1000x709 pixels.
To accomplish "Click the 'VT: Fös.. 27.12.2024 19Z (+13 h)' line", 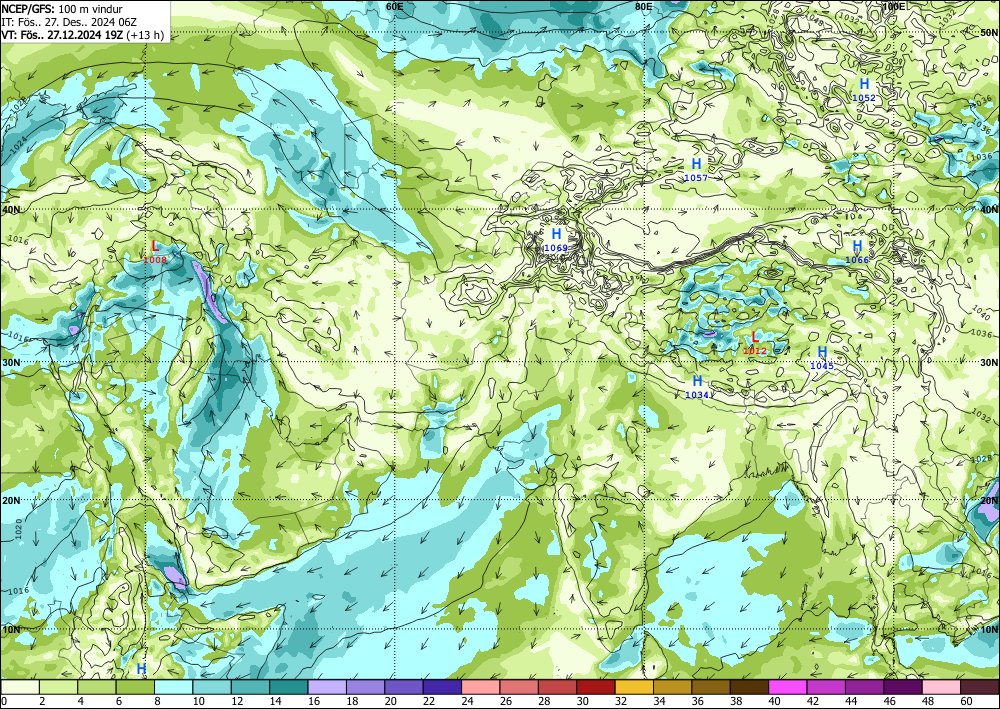I will (x=82, y=34).
